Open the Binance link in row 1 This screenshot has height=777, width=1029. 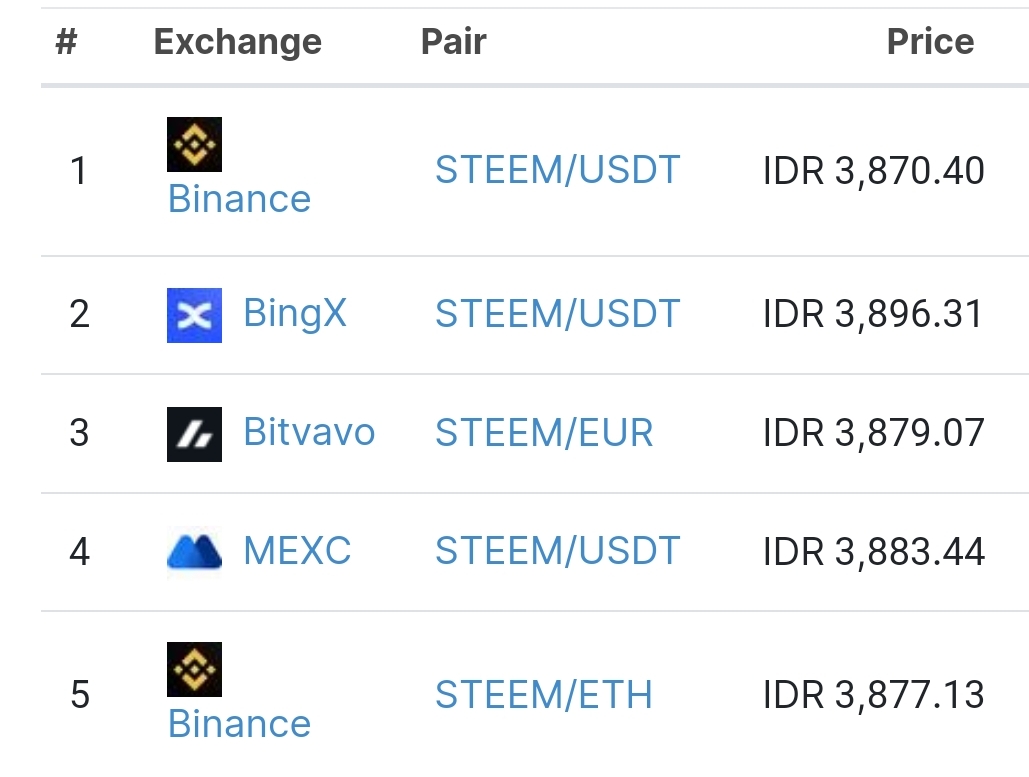(239, 199)
